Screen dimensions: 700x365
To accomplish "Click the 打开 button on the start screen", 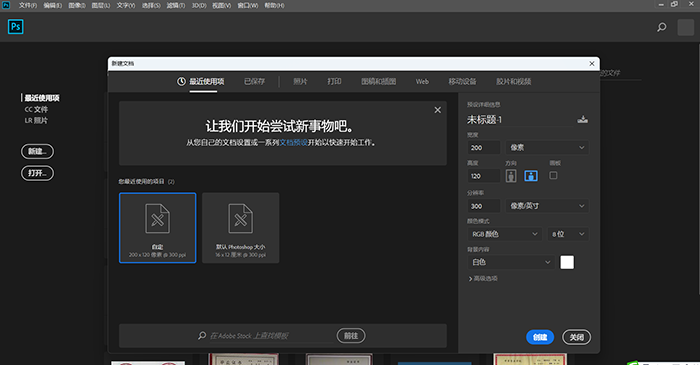I will coord(38,173).
